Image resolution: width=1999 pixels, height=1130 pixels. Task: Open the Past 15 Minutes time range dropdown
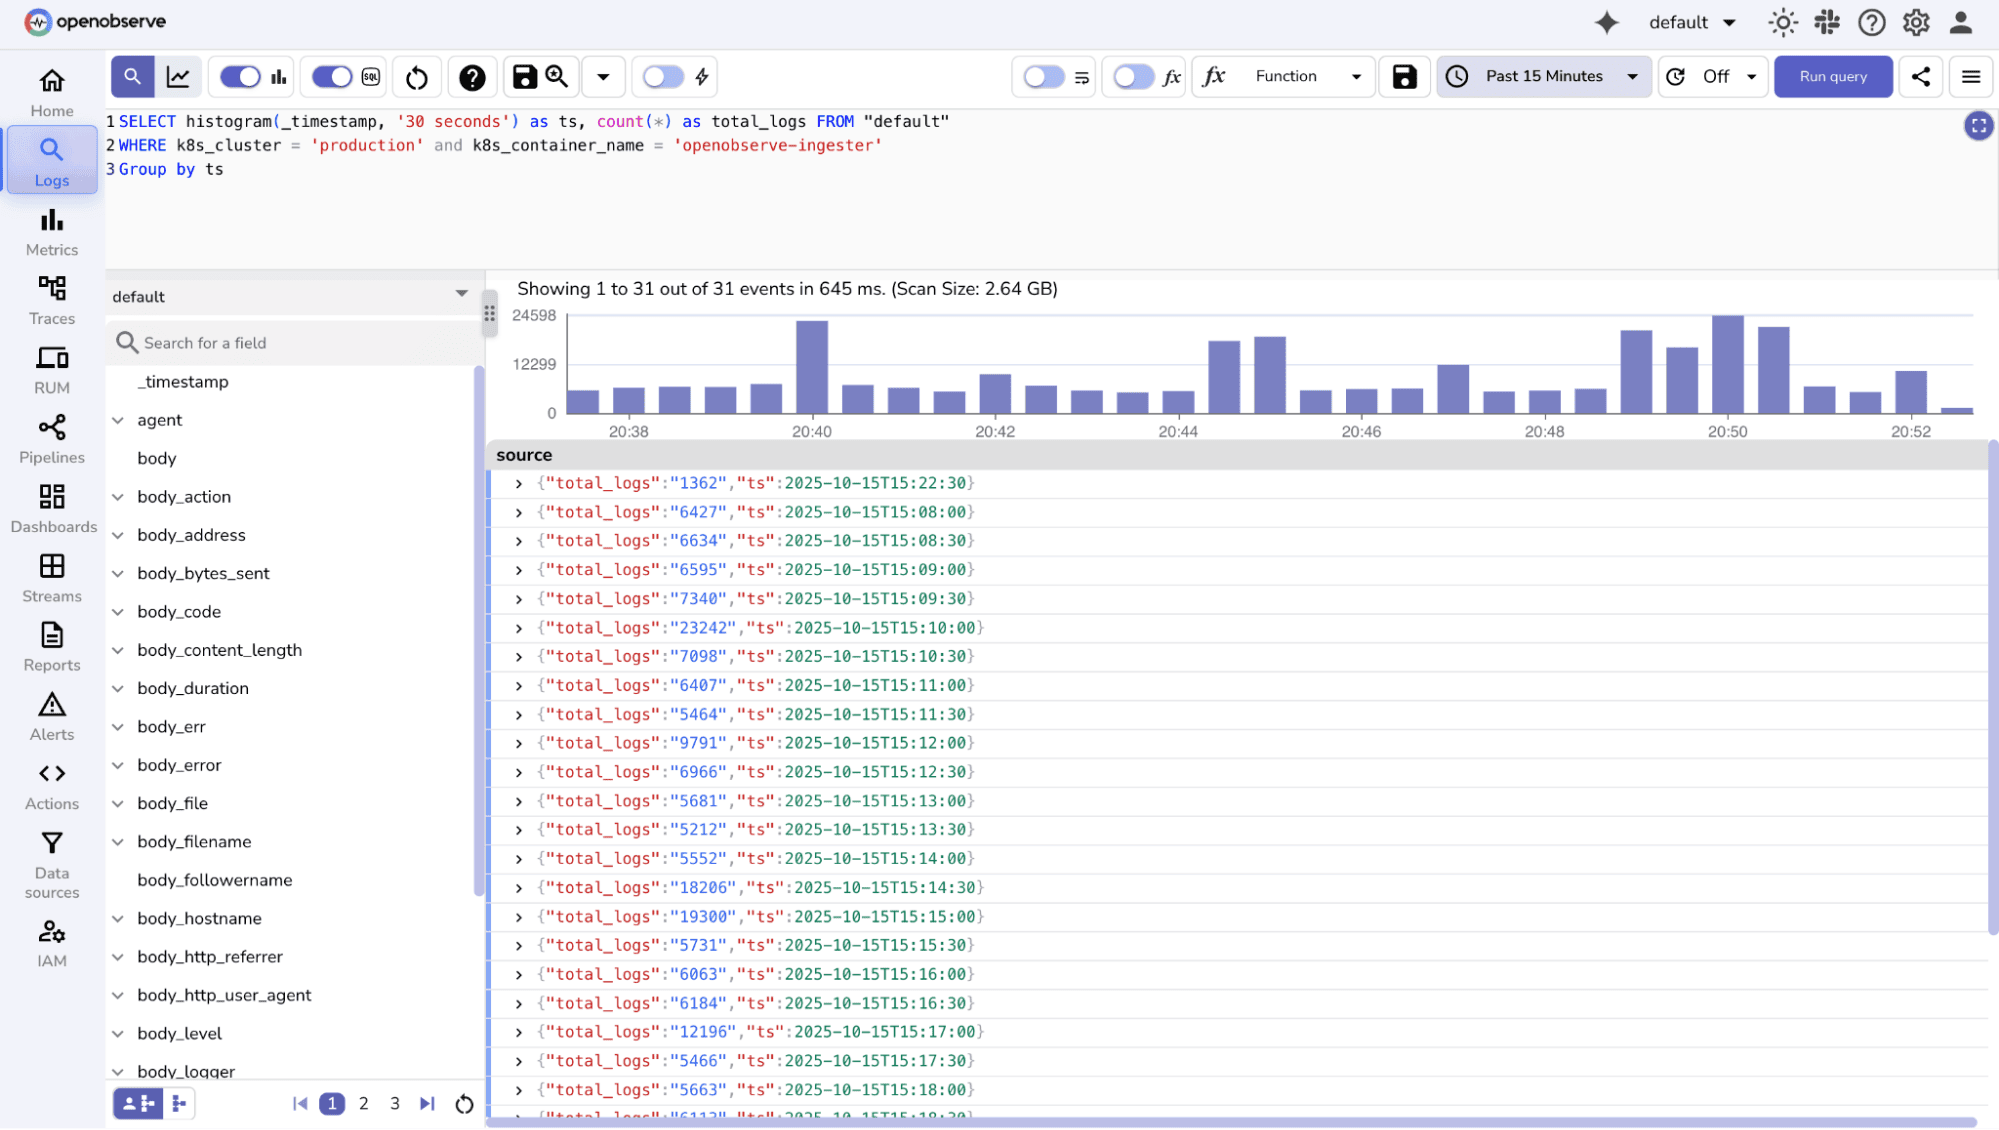pos(1543,76)
